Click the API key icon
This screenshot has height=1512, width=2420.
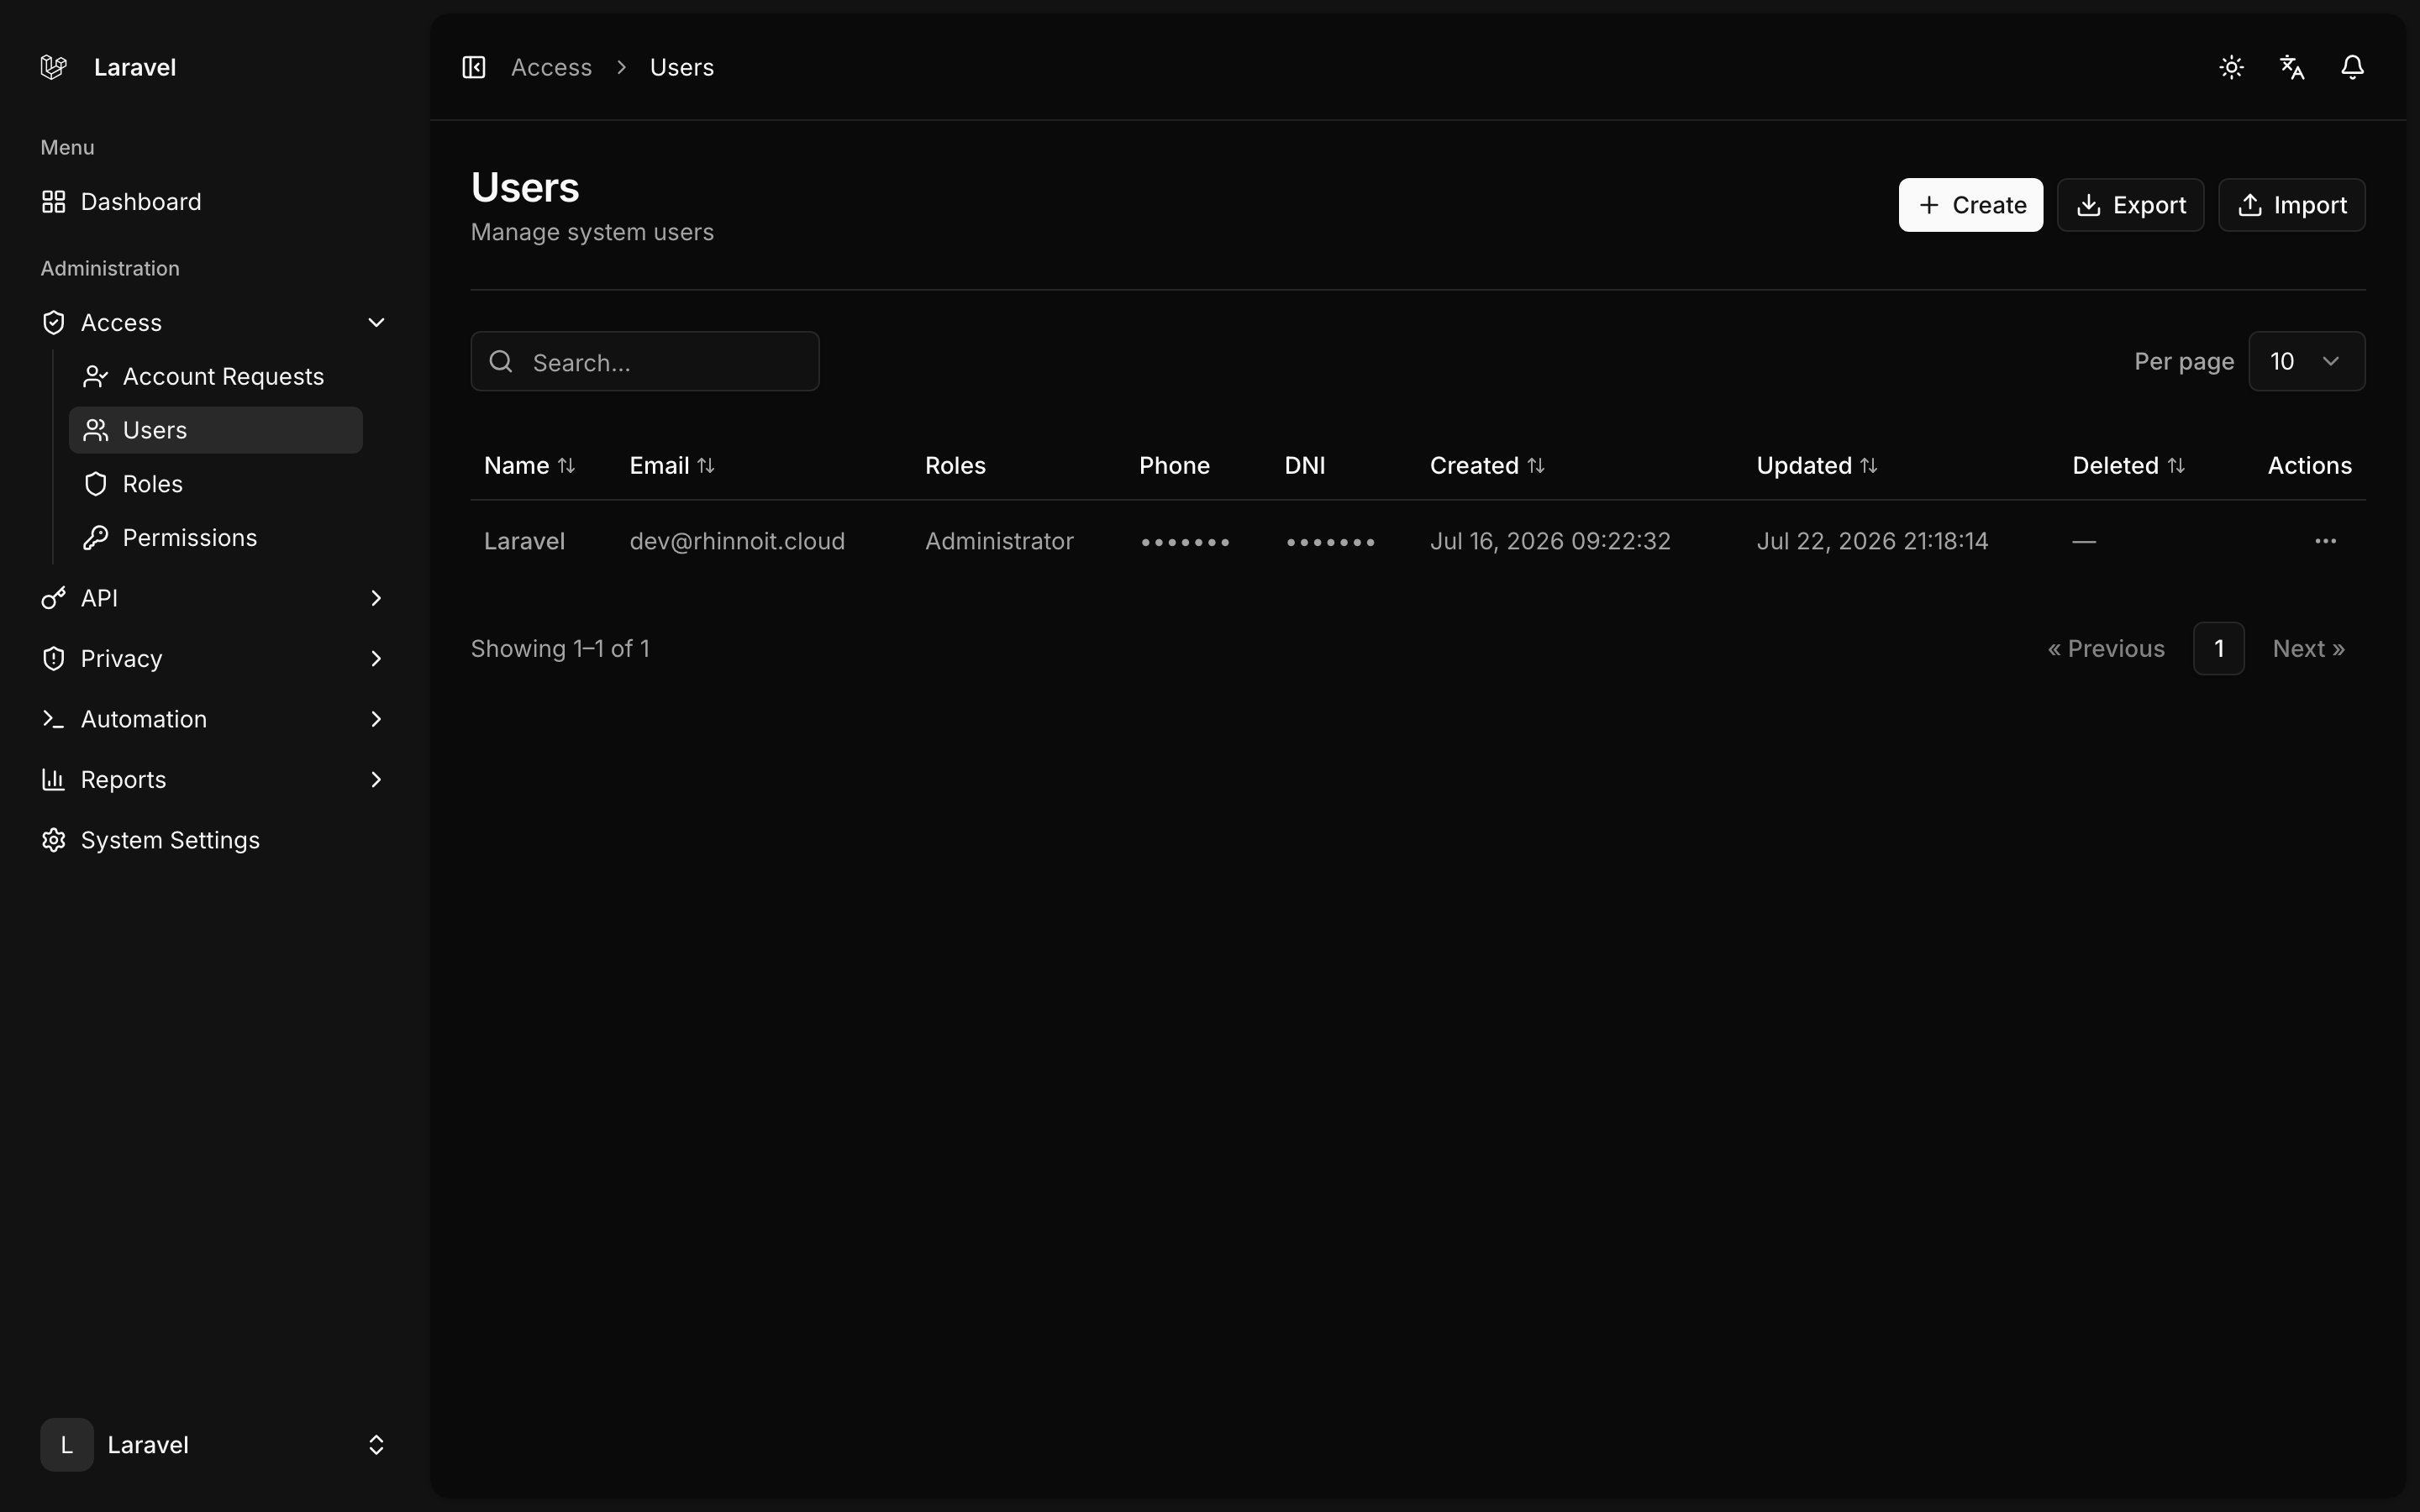click(x=54, y=598)
